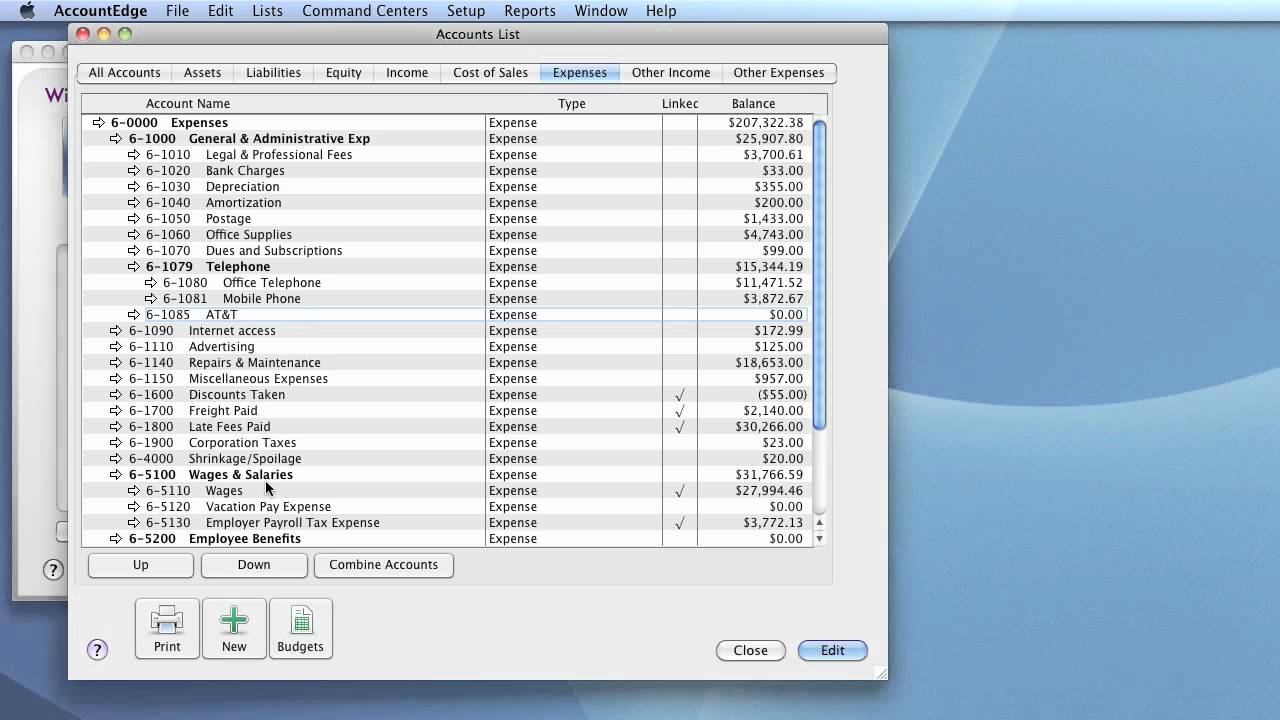
Task: Click the Edit button
Action: point(833,650)
